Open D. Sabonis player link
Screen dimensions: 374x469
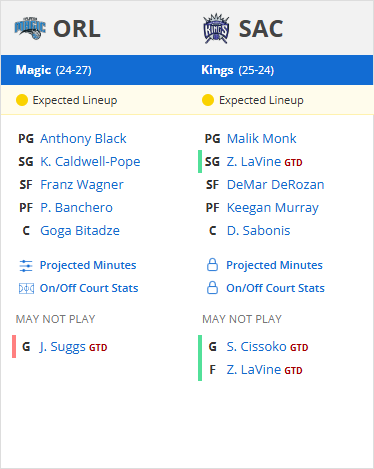[x=259, y=231]
